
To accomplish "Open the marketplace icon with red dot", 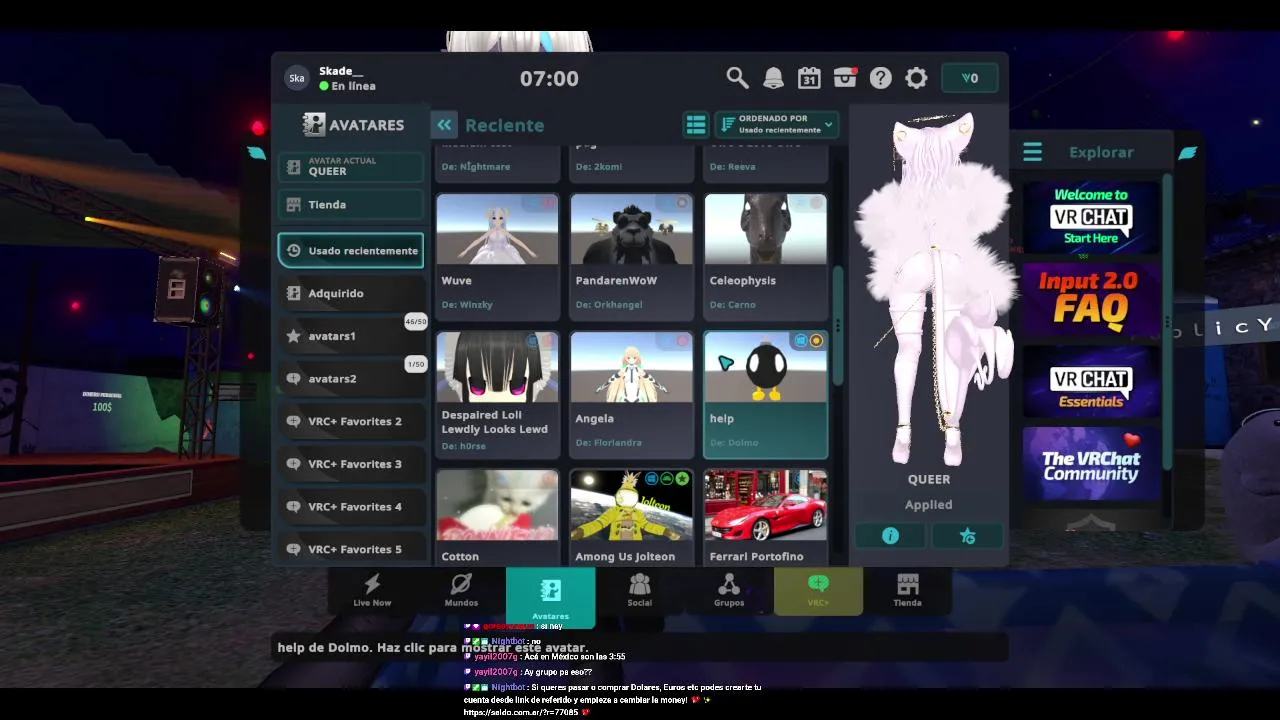I will pyautogui.click(x=845, y=78).
